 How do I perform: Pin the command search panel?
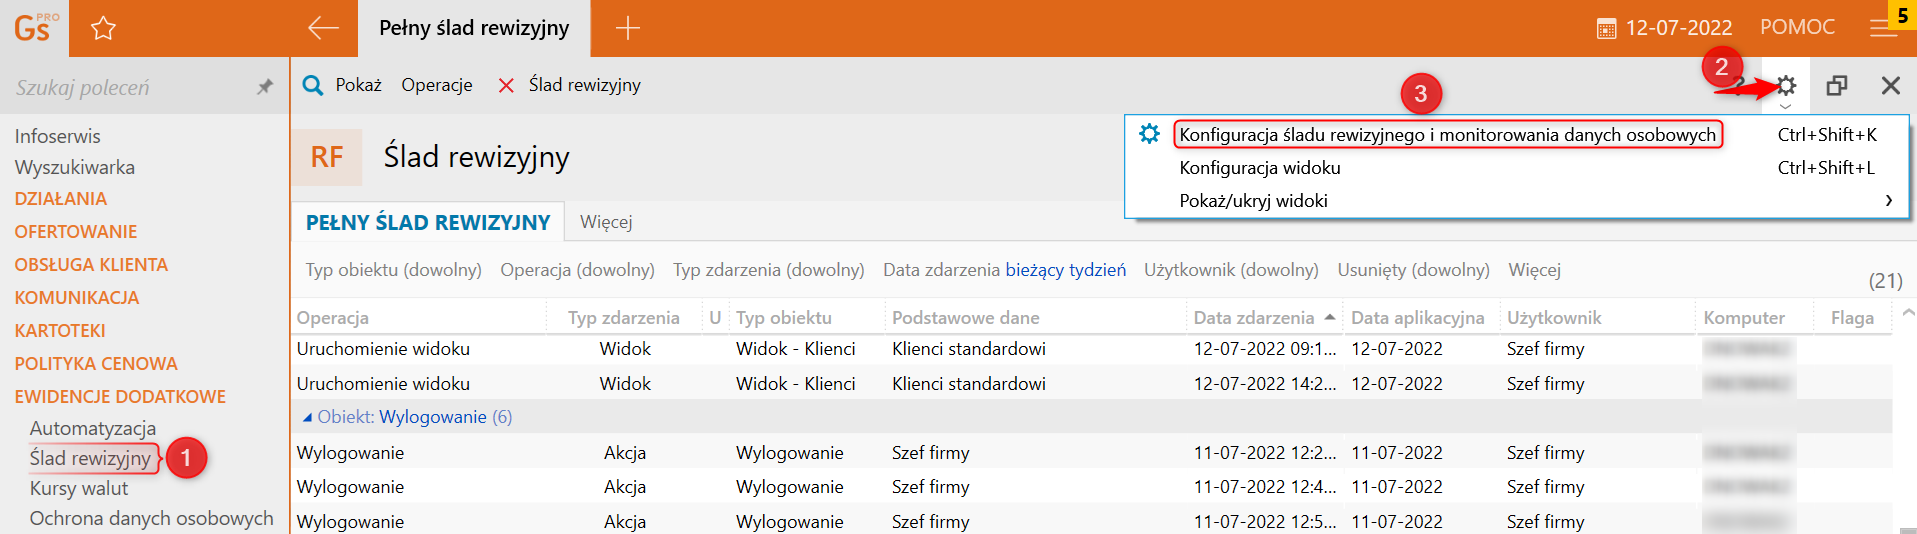coord(265,87)
